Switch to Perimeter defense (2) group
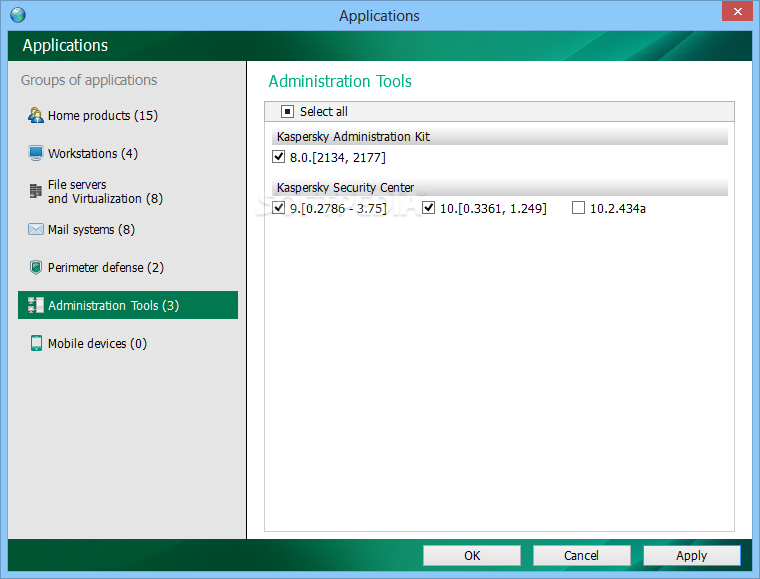 click(127, 267)
